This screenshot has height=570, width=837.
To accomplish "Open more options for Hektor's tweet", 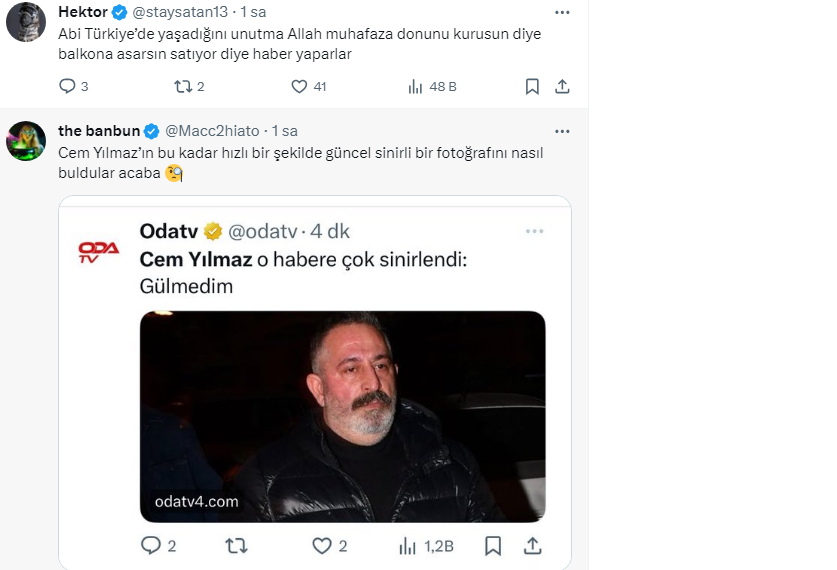I will point(562,12).
